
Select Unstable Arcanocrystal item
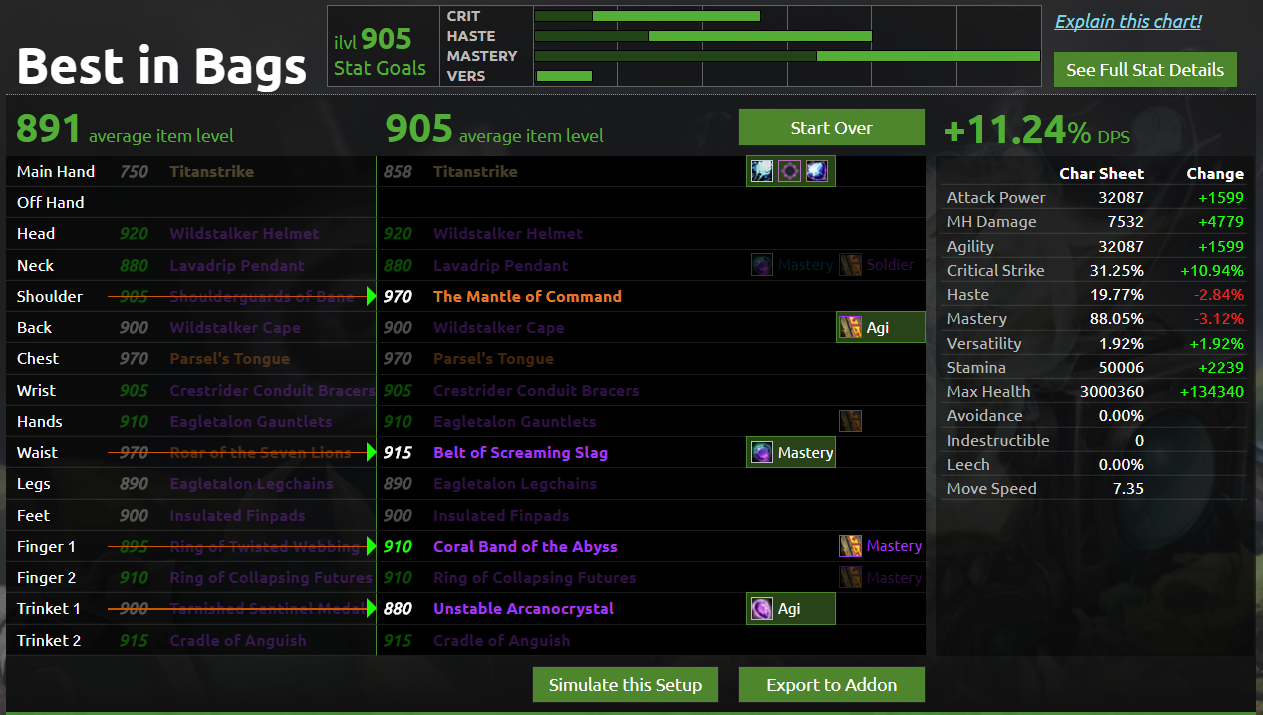[x=523, y=608]
